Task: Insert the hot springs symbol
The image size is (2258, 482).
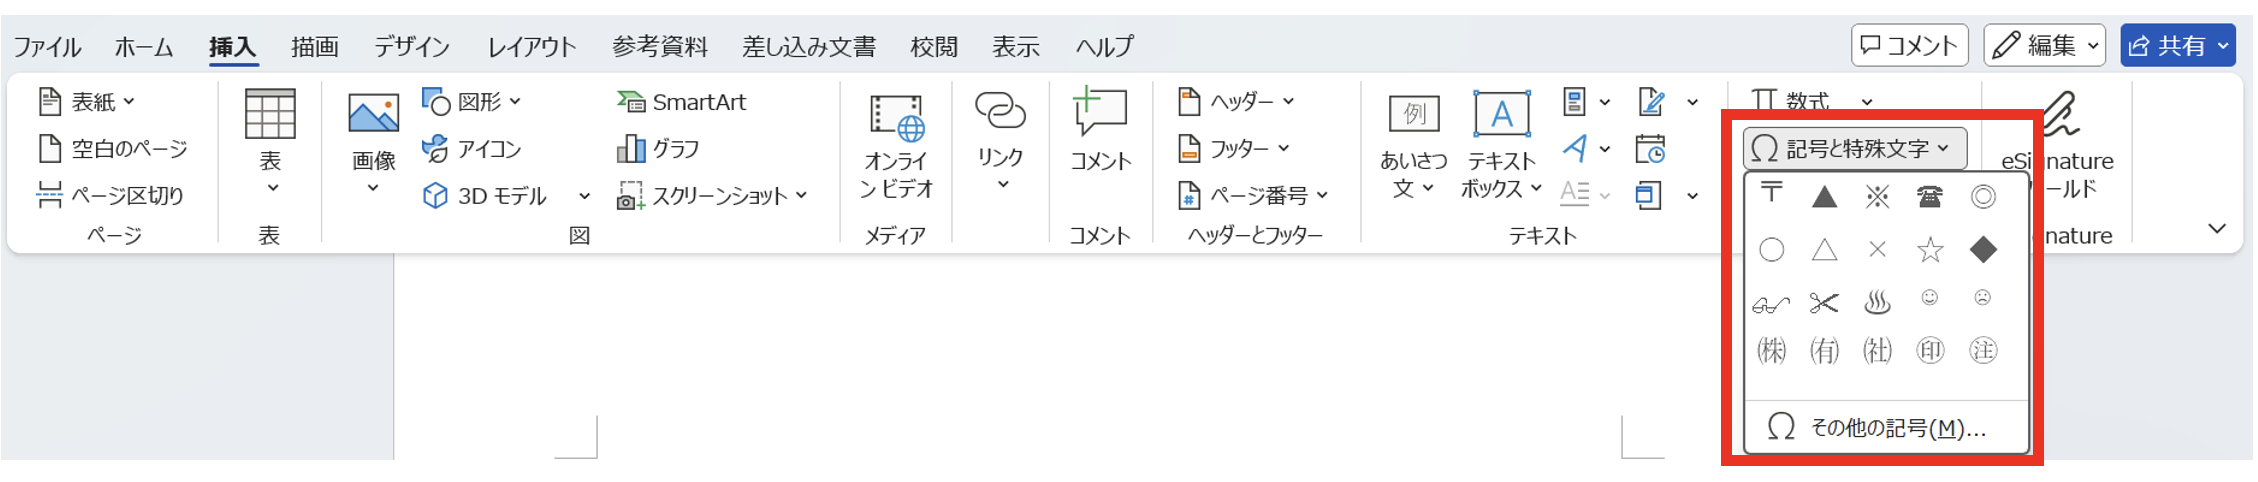Action: pos(1877,303)
